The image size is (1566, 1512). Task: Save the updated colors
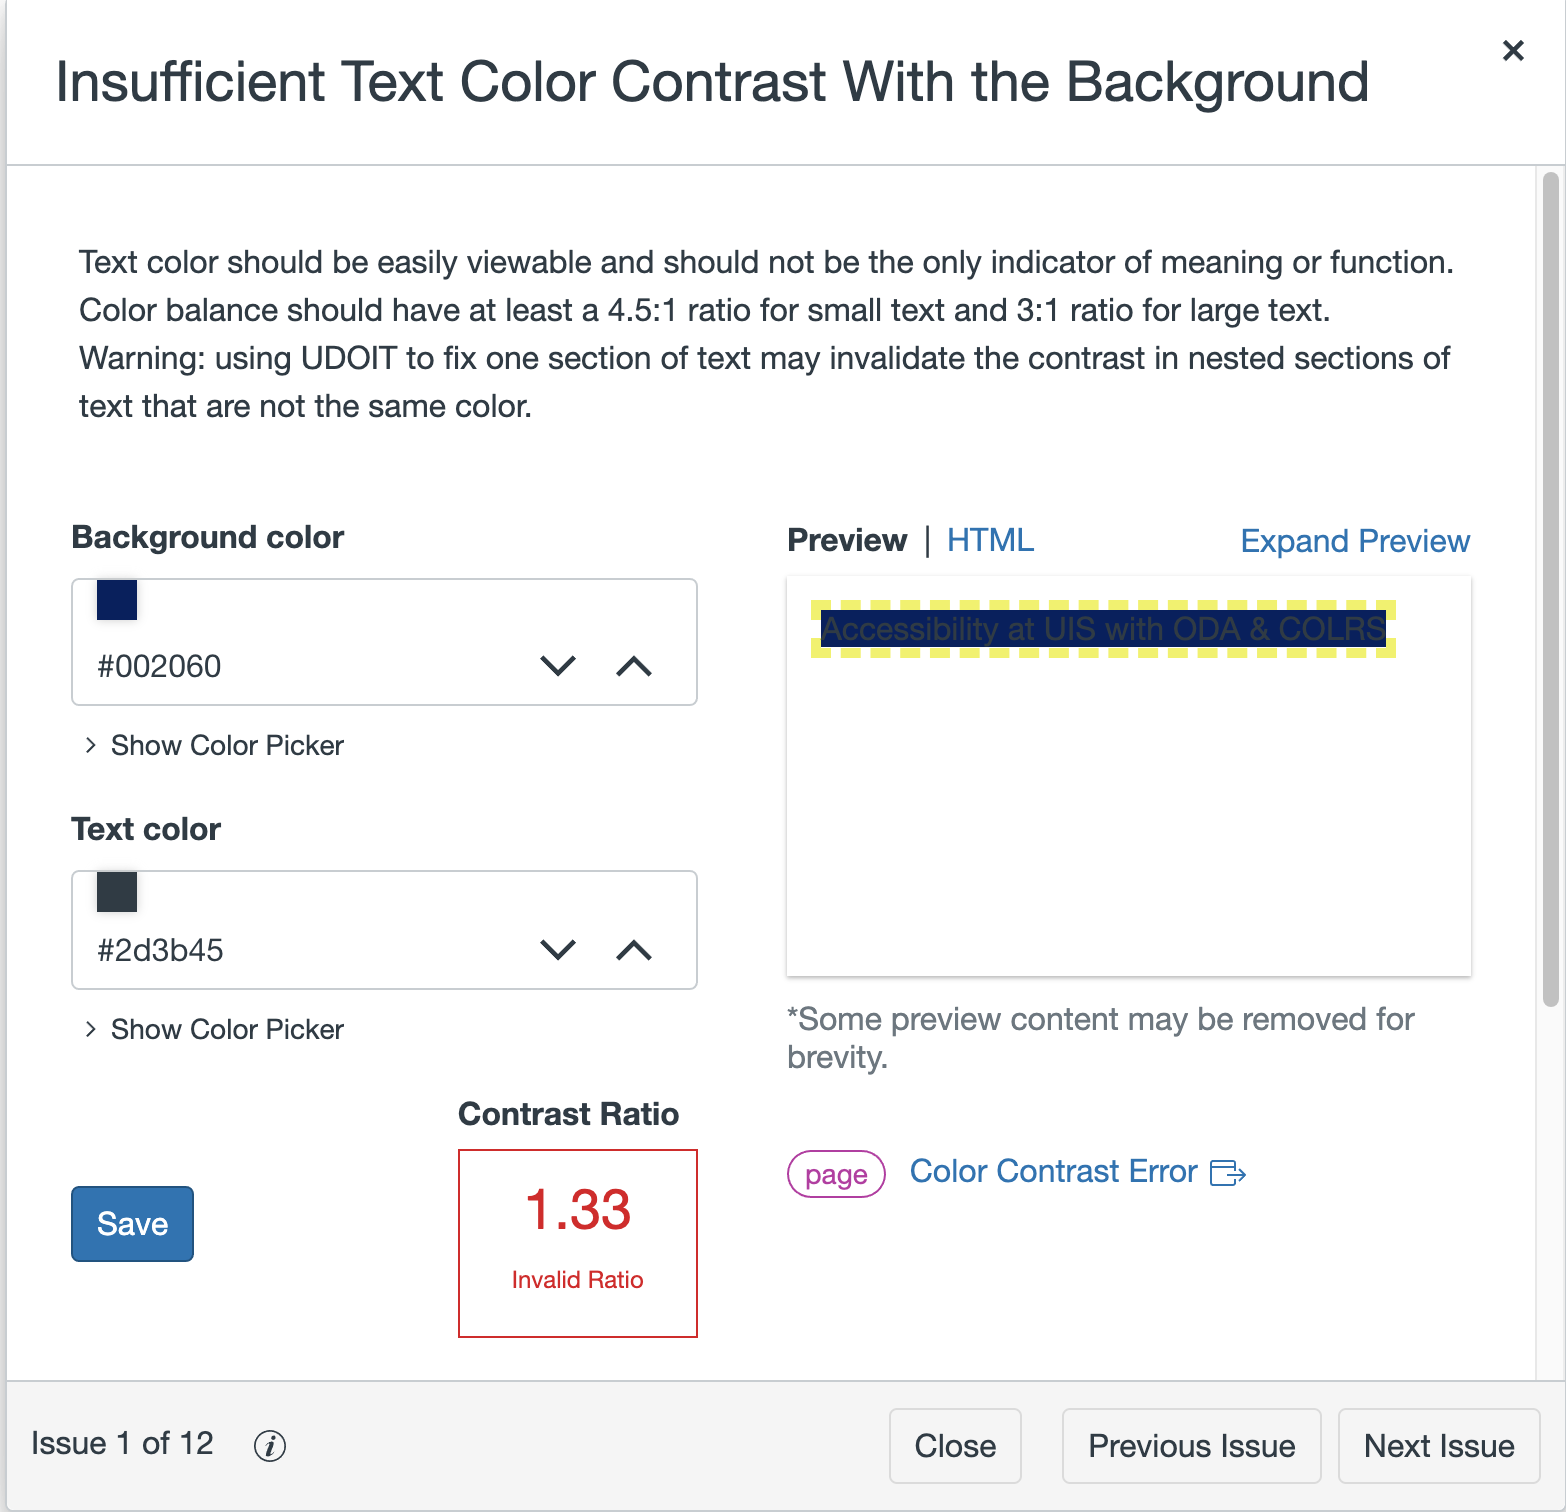(x=131, y=1223)
